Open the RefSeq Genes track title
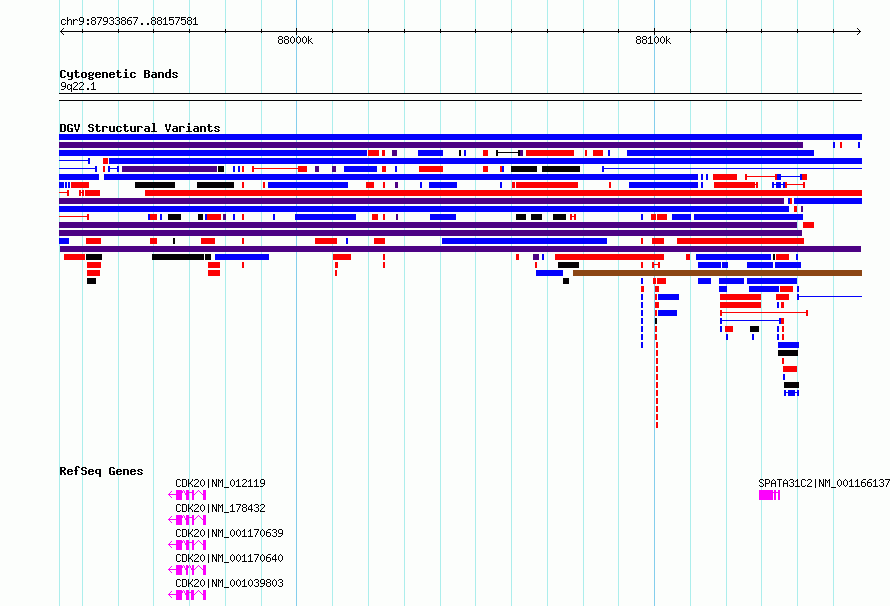Viewport: 890px width, 606px height. pyautogui.click(x=101, y=471)
